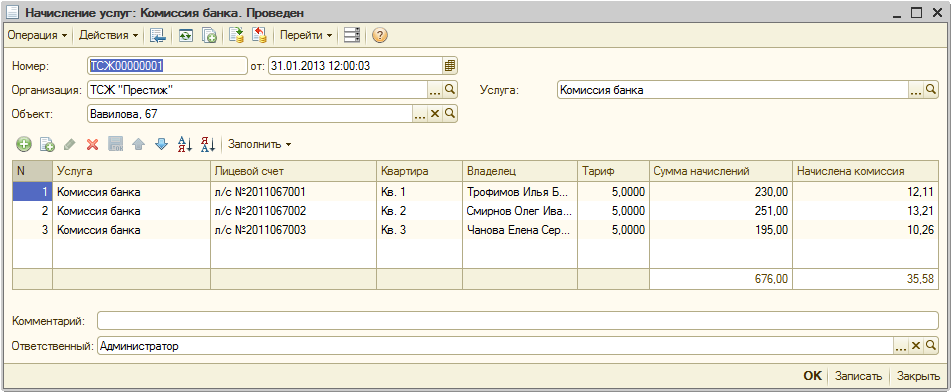Sort rows ascending with the А-Я icon
This screenshot has height=392, width=951.
click(x=184, y=144)
